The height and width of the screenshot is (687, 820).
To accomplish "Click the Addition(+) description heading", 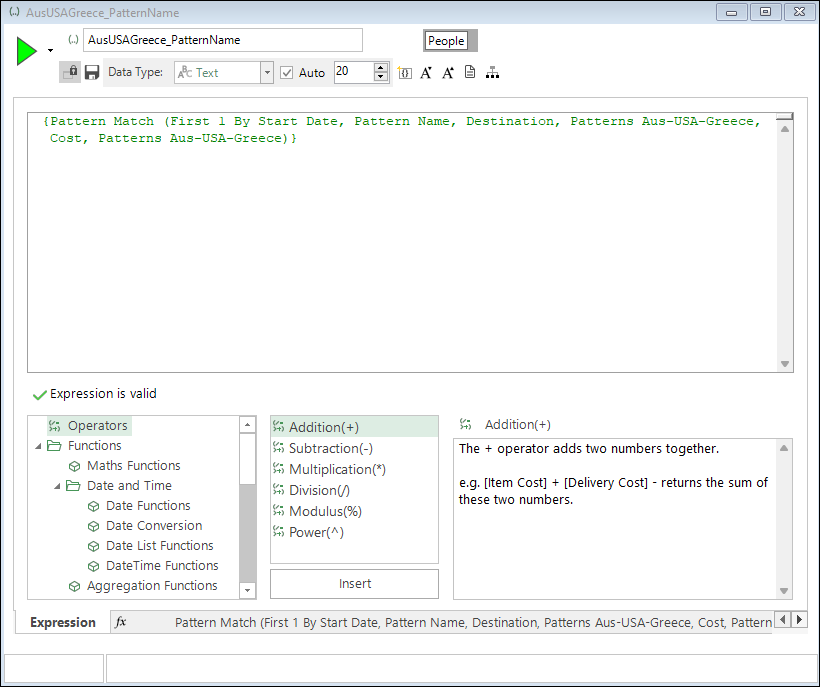I will point(517,425).
